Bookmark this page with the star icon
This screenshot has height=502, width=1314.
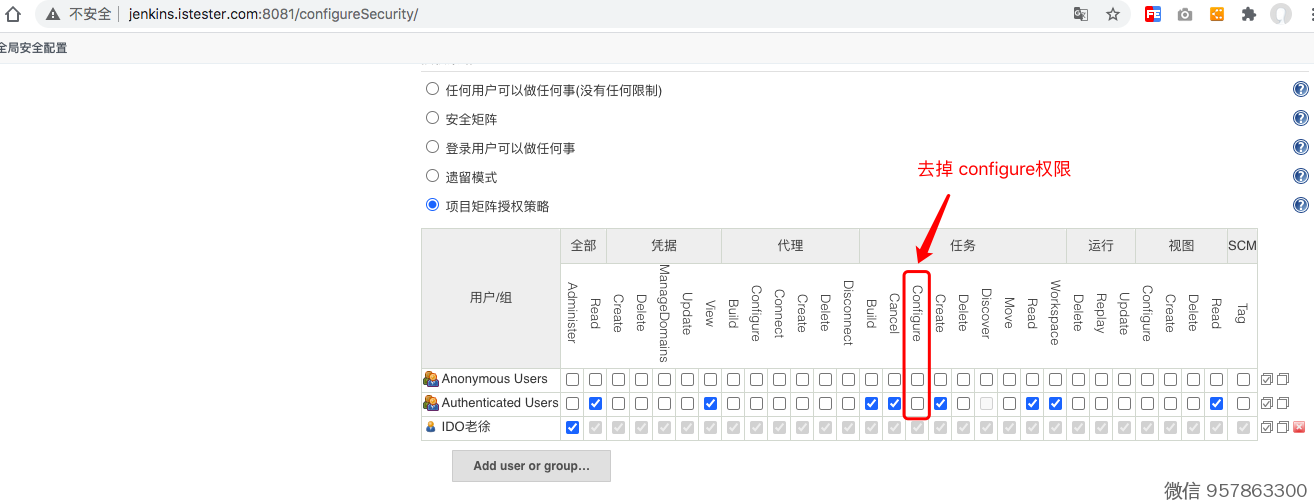[x=1113, y=15]
